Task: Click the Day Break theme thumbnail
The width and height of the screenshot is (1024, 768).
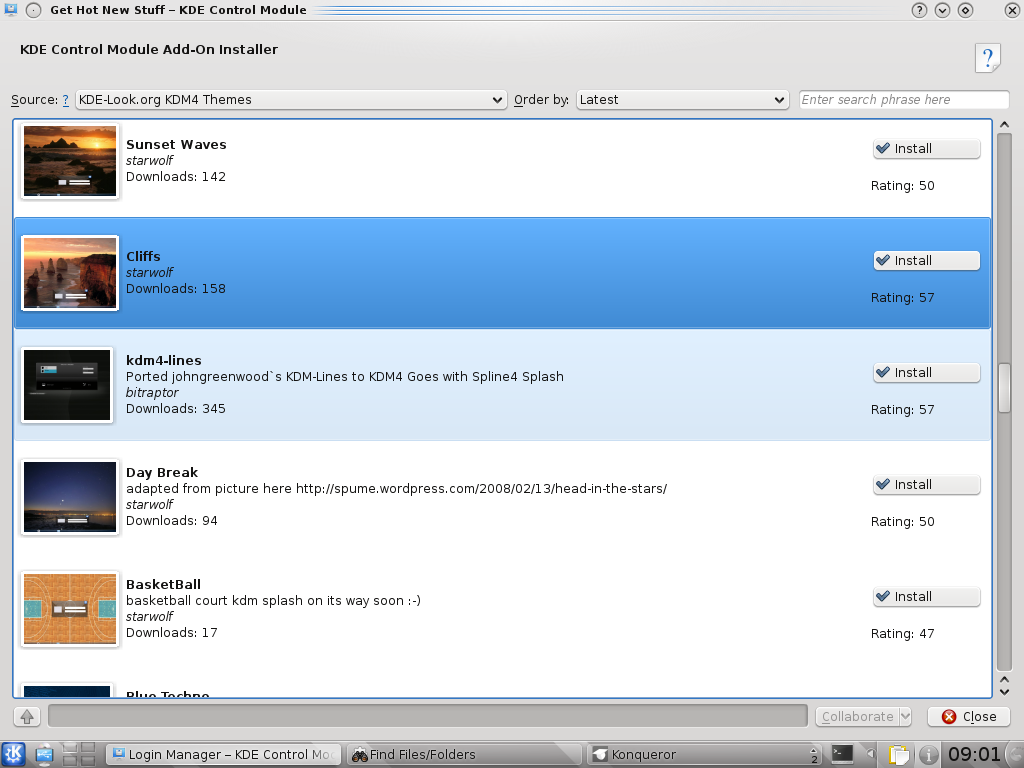Action: tap(70, 497)
